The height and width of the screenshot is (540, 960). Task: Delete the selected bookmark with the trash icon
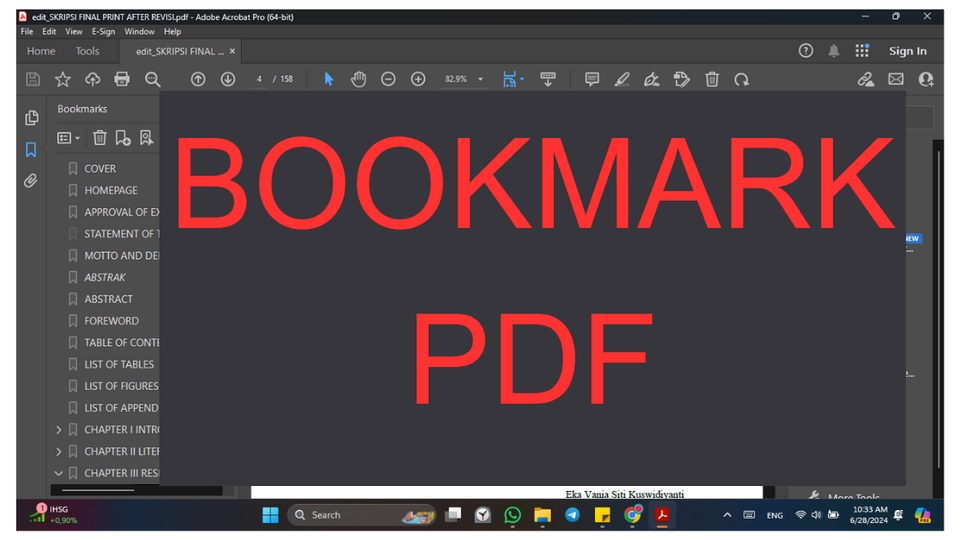pos(100,138)
